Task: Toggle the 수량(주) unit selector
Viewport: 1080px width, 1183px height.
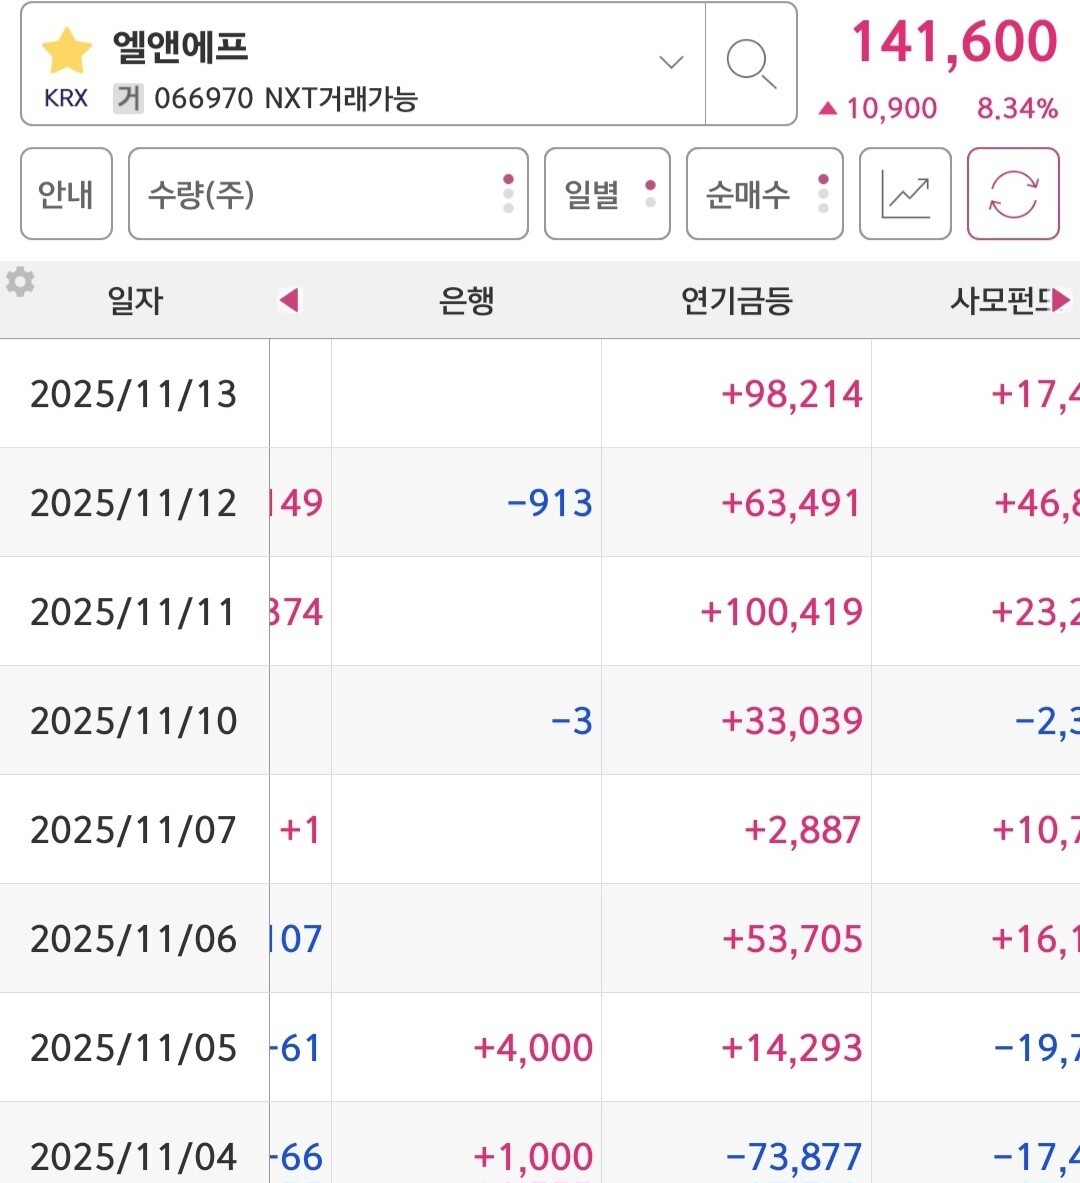Action: [x=328, y=194]
